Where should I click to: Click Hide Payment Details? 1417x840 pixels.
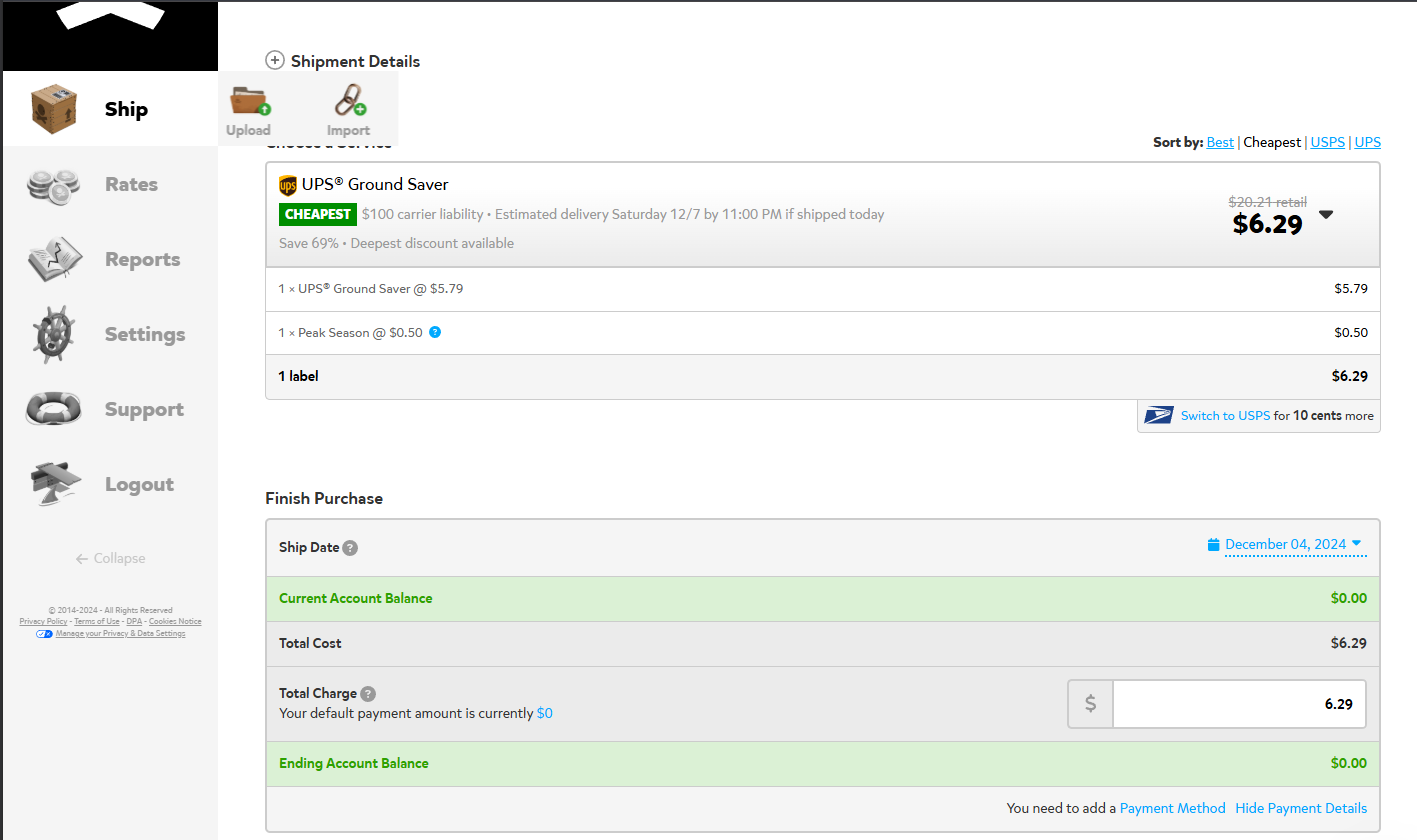click(1301, 808)
